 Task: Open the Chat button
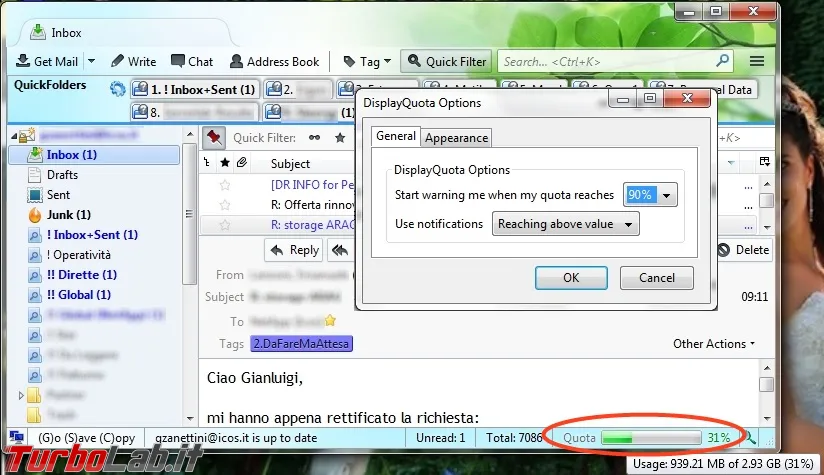(192, 61)
